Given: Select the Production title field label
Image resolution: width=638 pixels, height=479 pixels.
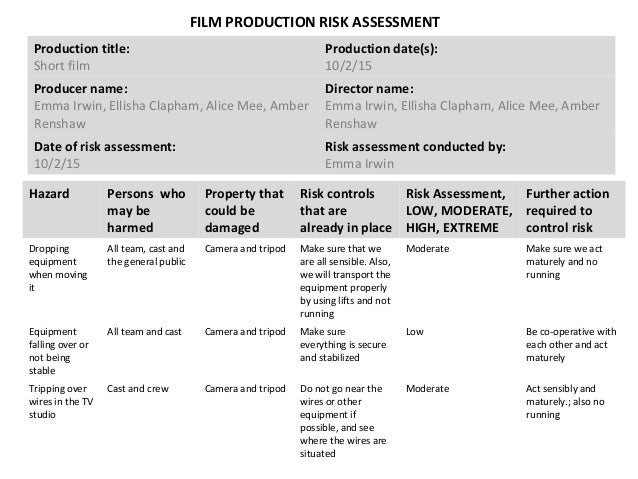Looking at the screenshot, I should click(82, 48).
